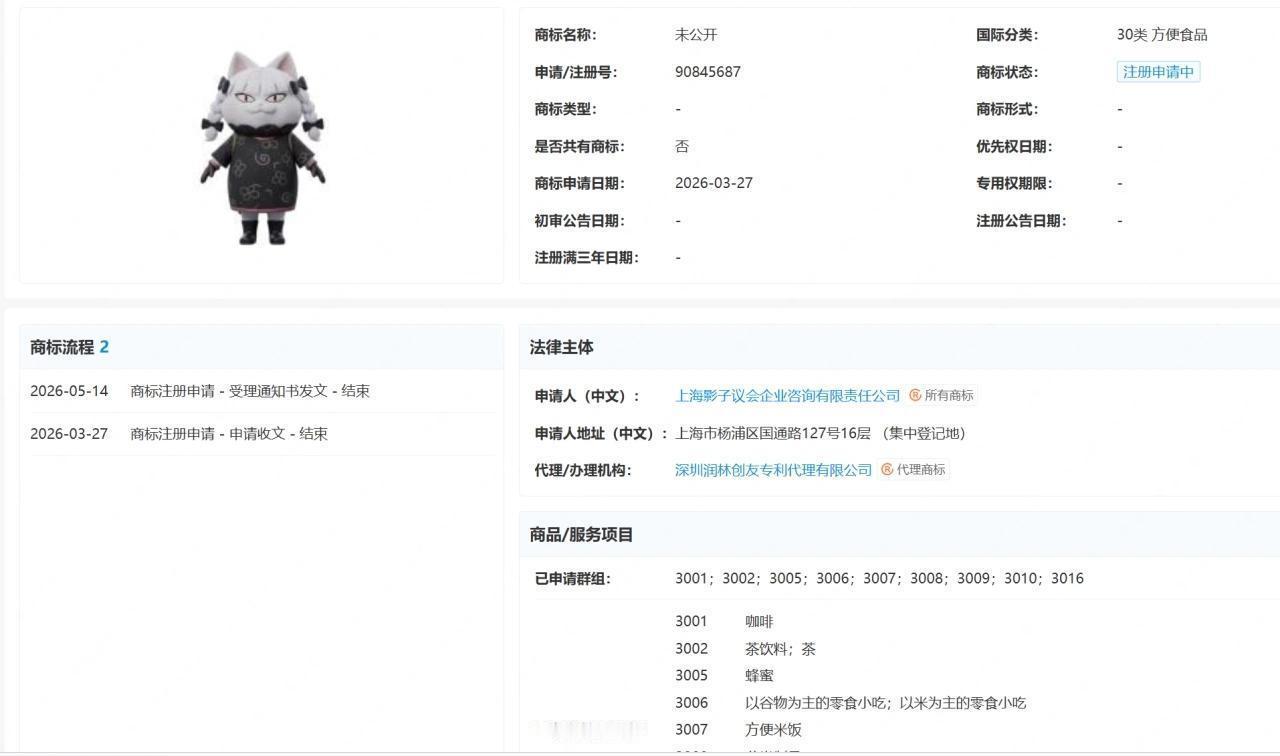
Task: Click the 初审公告日期 field label
Action: coord(580,220)
